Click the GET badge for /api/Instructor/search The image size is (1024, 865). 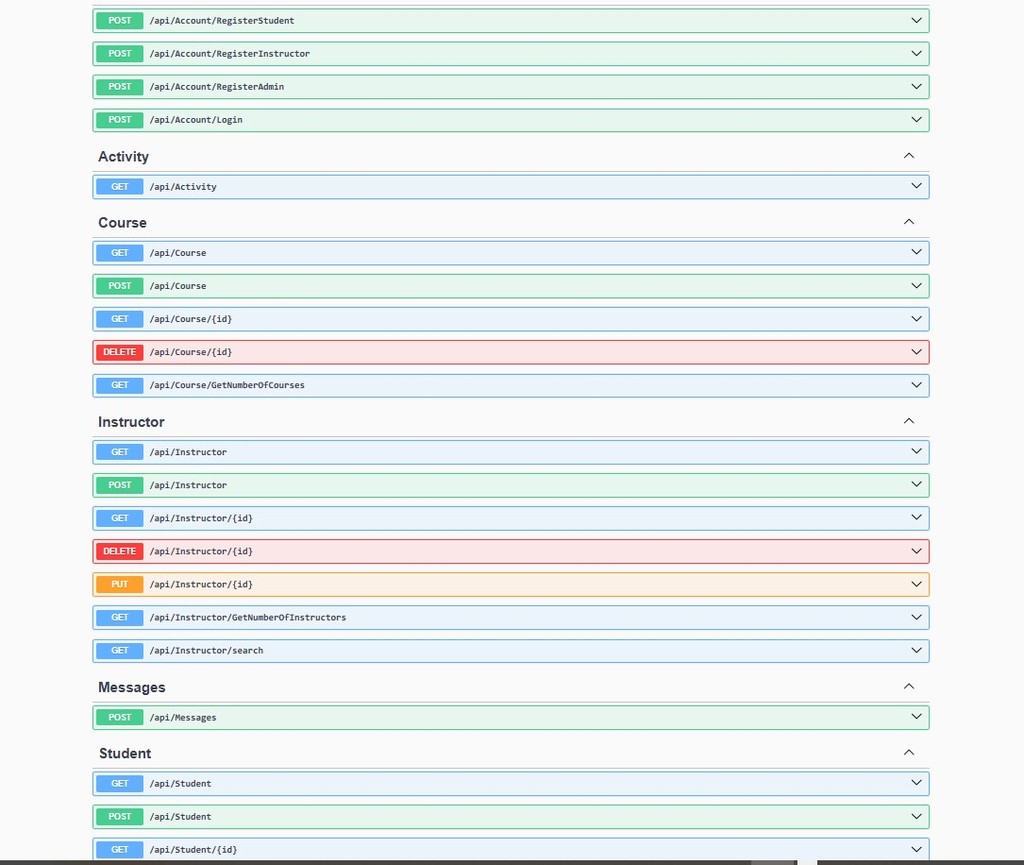tap(120, 650)
